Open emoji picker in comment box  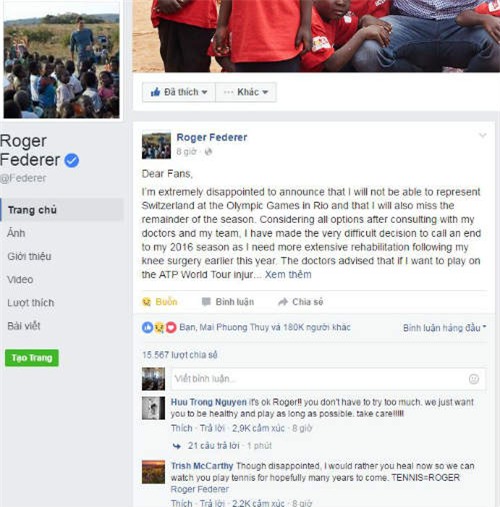pyautogui.click(x=474, y=379)
